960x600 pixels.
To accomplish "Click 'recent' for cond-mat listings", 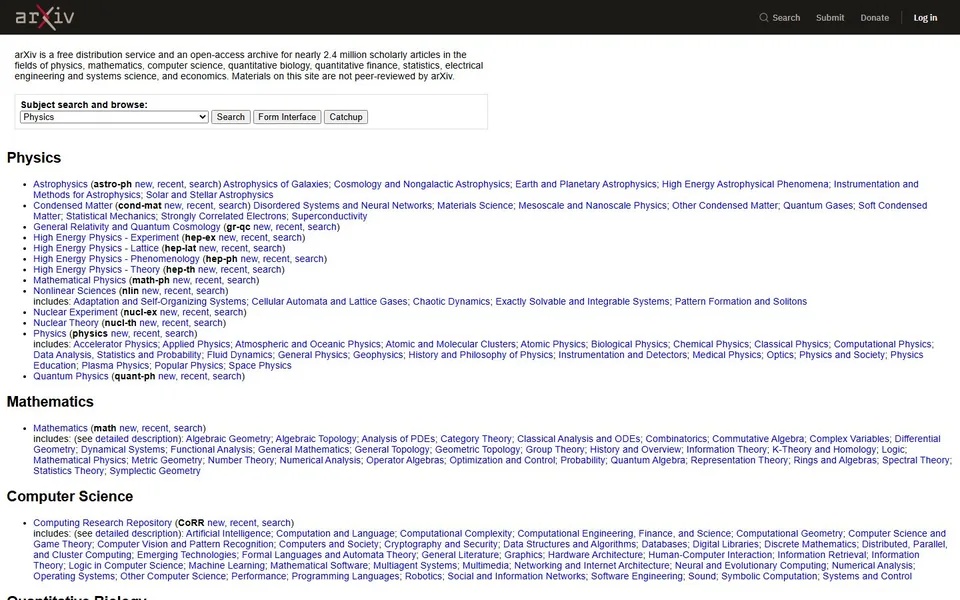I will (199, 206).
